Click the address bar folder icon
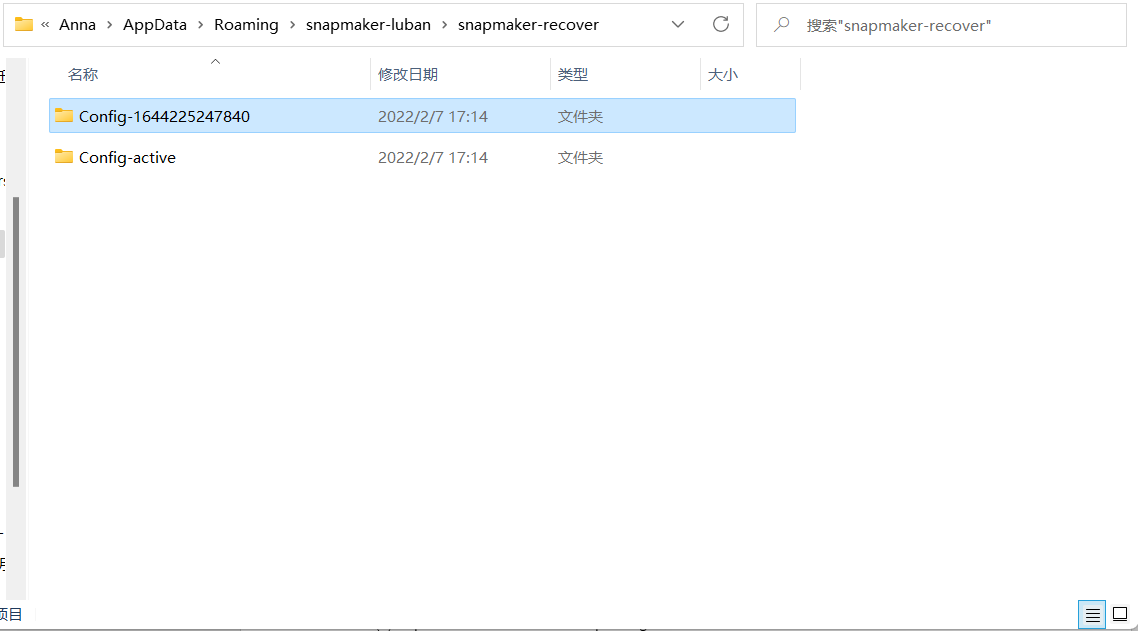This screenshot has width=1138, height=631. [x=24, y=24]
